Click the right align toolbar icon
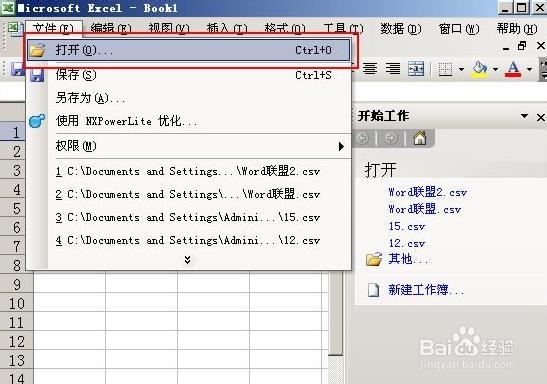 (393, 68)
